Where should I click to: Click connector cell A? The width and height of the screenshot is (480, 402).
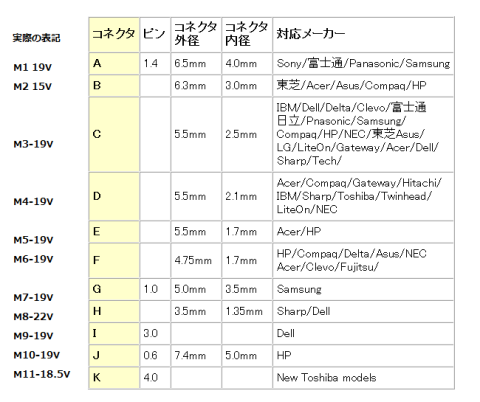pos(114,63)
